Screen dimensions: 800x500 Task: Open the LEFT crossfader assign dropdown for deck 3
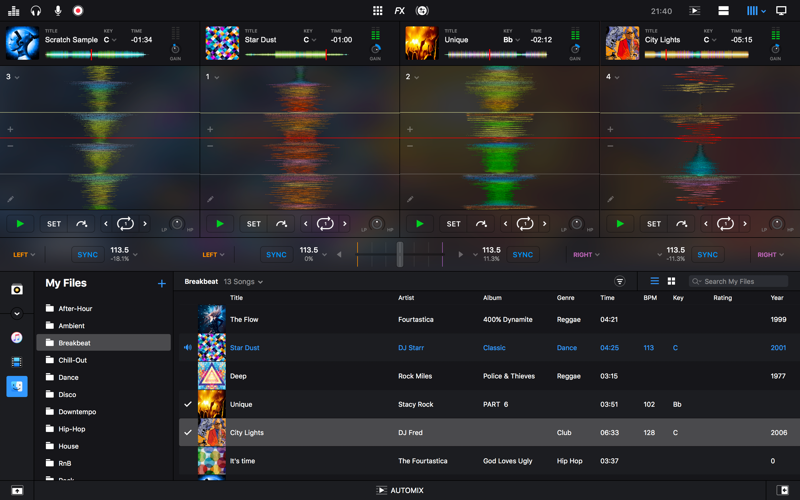(24, 255)
